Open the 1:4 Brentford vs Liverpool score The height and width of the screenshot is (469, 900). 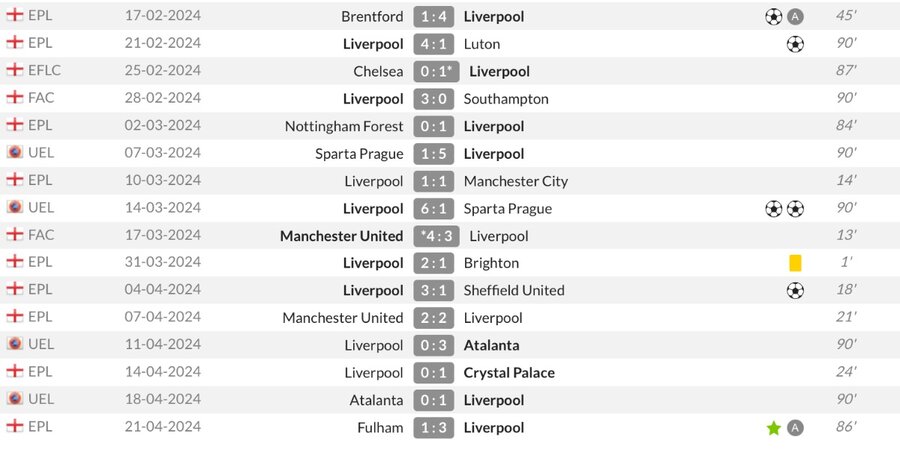click(x=433, y=17)
